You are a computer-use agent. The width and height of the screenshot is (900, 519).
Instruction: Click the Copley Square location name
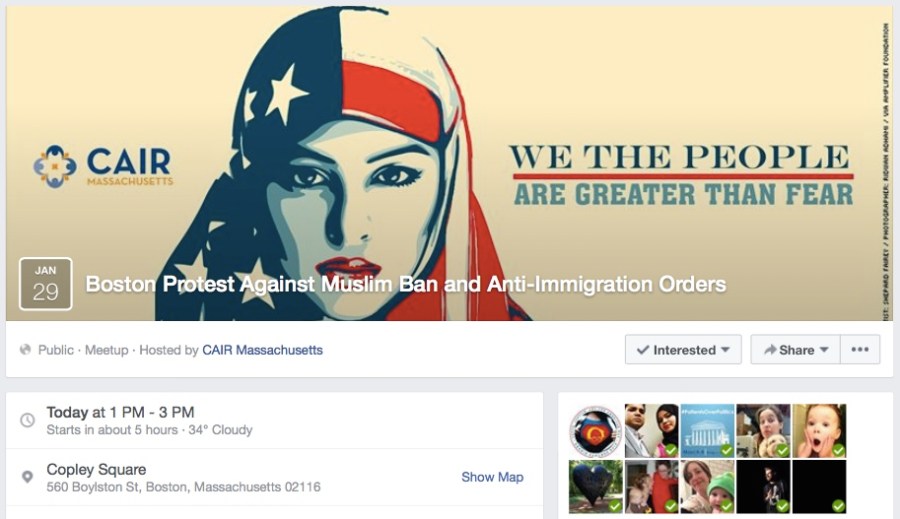(x=96, y=469)
